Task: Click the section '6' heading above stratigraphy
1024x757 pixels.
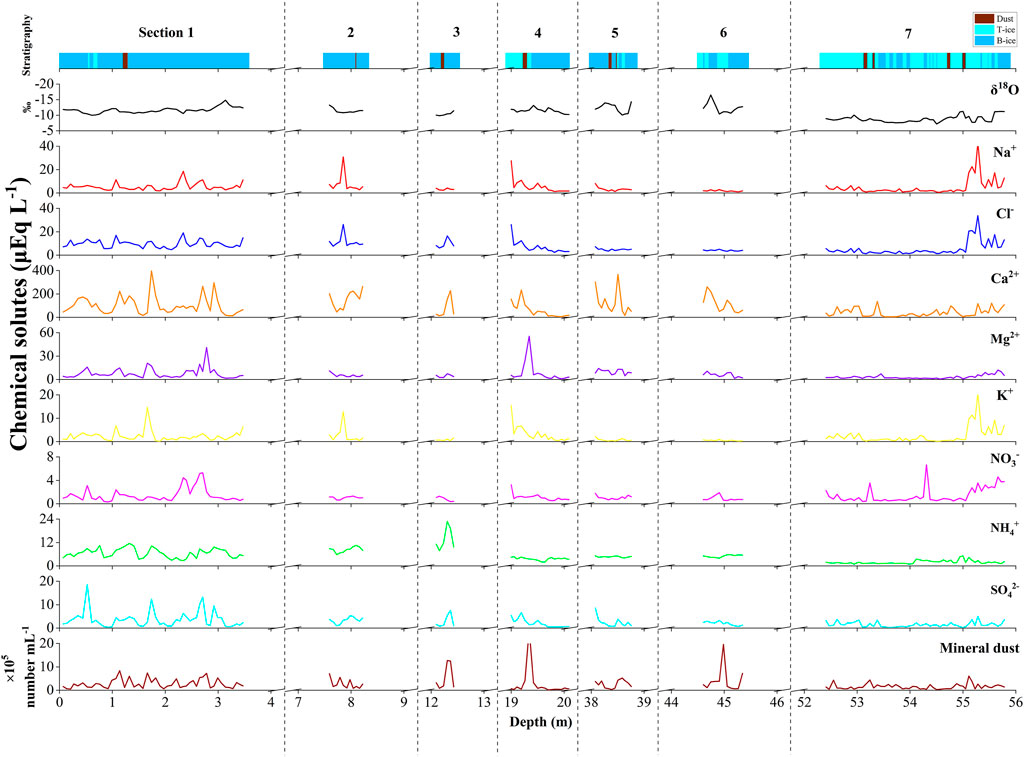Action: (723, 33)
